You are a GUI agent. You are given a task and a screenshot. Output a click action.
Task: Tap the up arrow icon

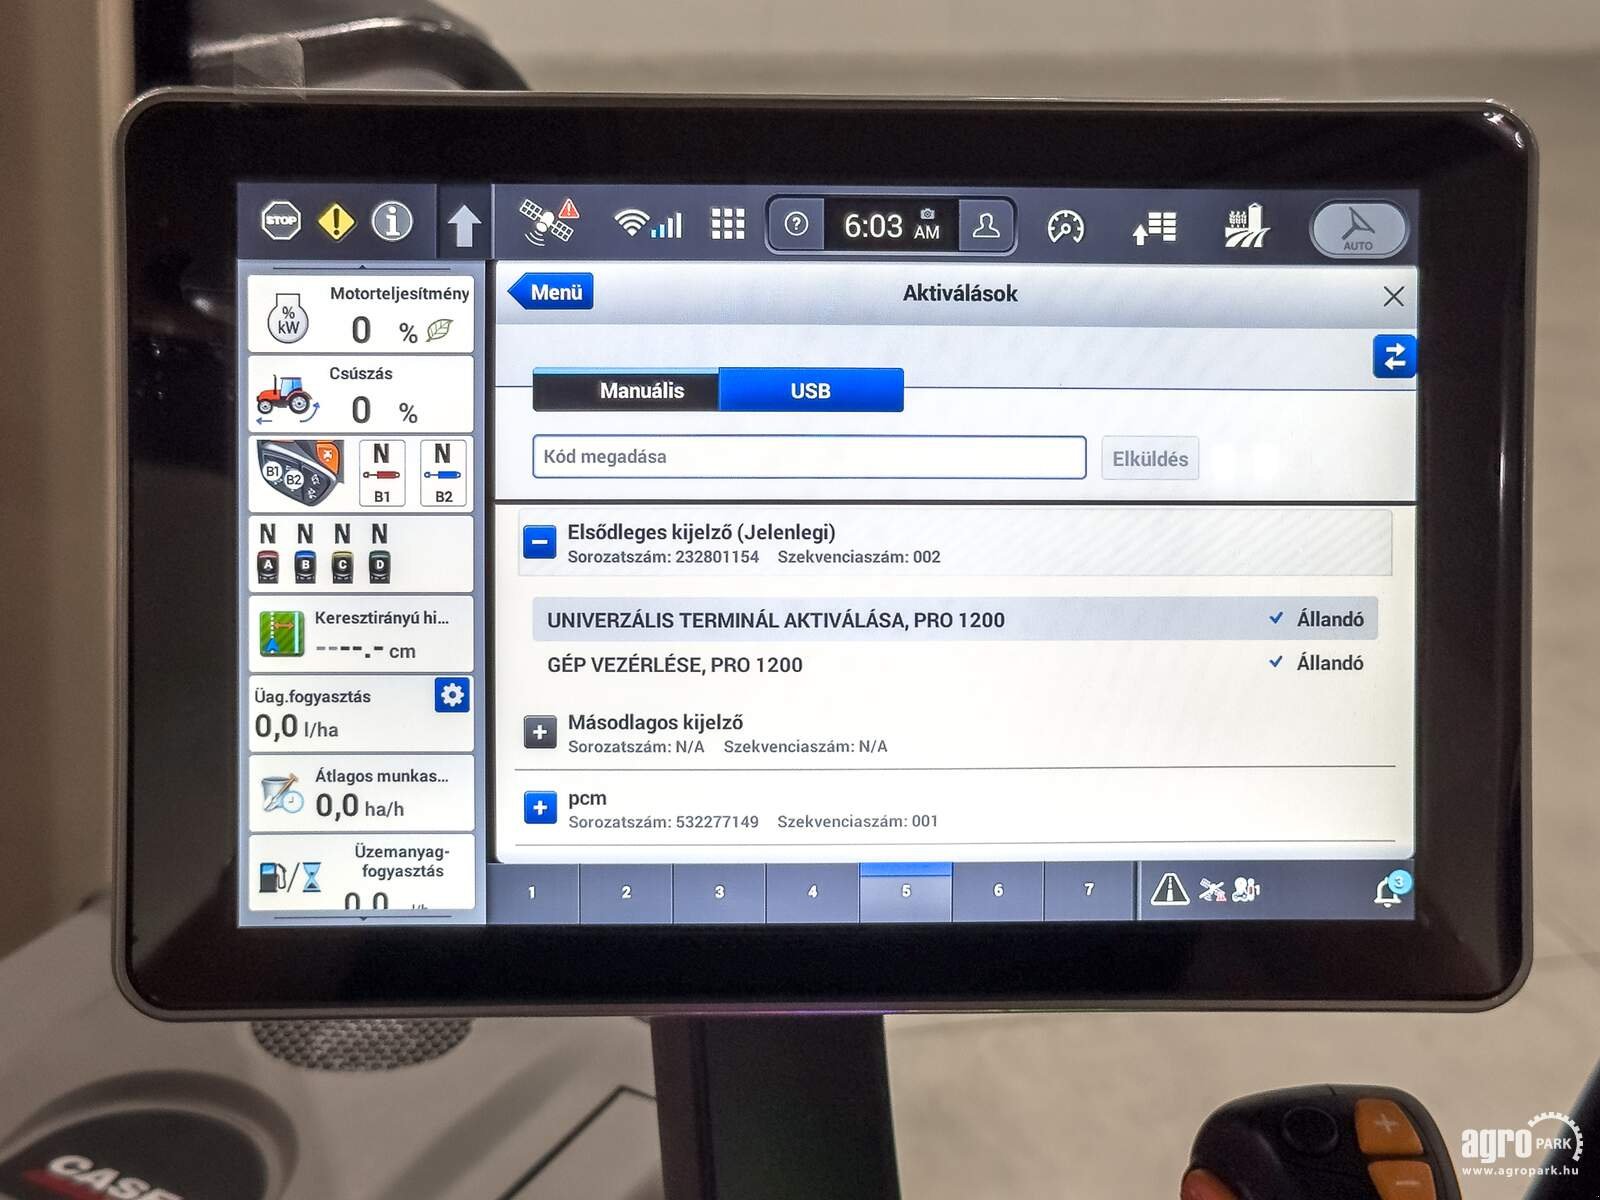pos(464,225)
